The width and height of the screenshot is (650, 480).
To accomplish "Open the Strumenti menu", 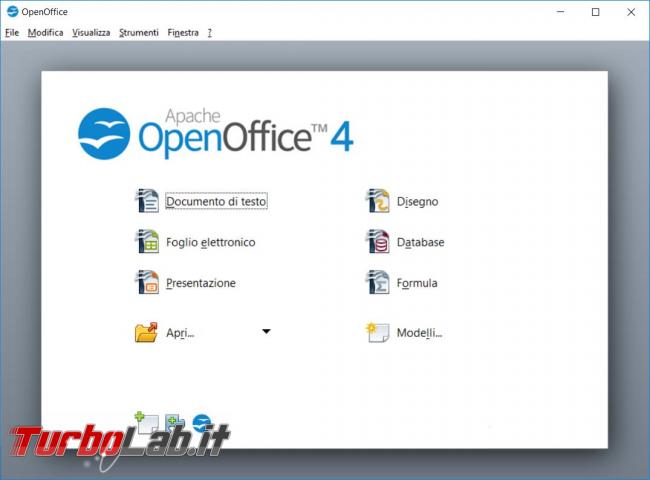I will [139, 32].
